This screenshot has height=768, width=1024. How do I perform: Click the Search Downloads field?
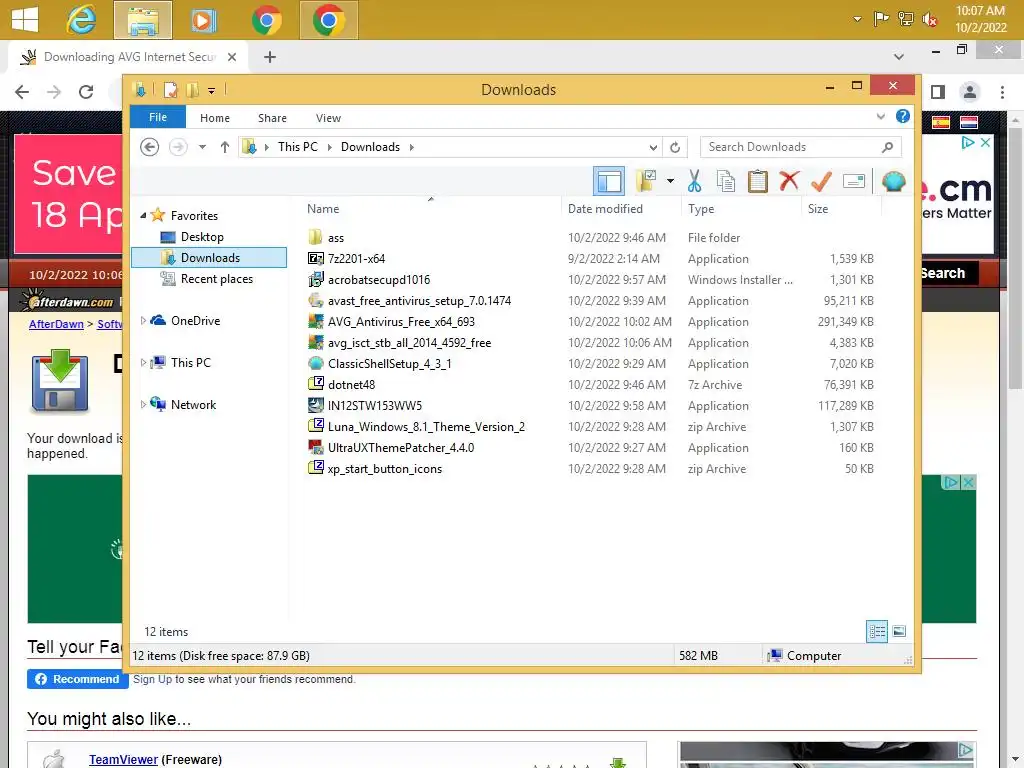(801, 147)
